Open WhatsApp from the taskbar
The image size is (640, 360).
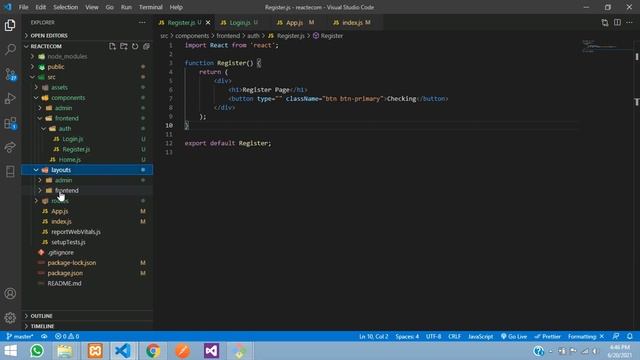(x=37, y=351)
